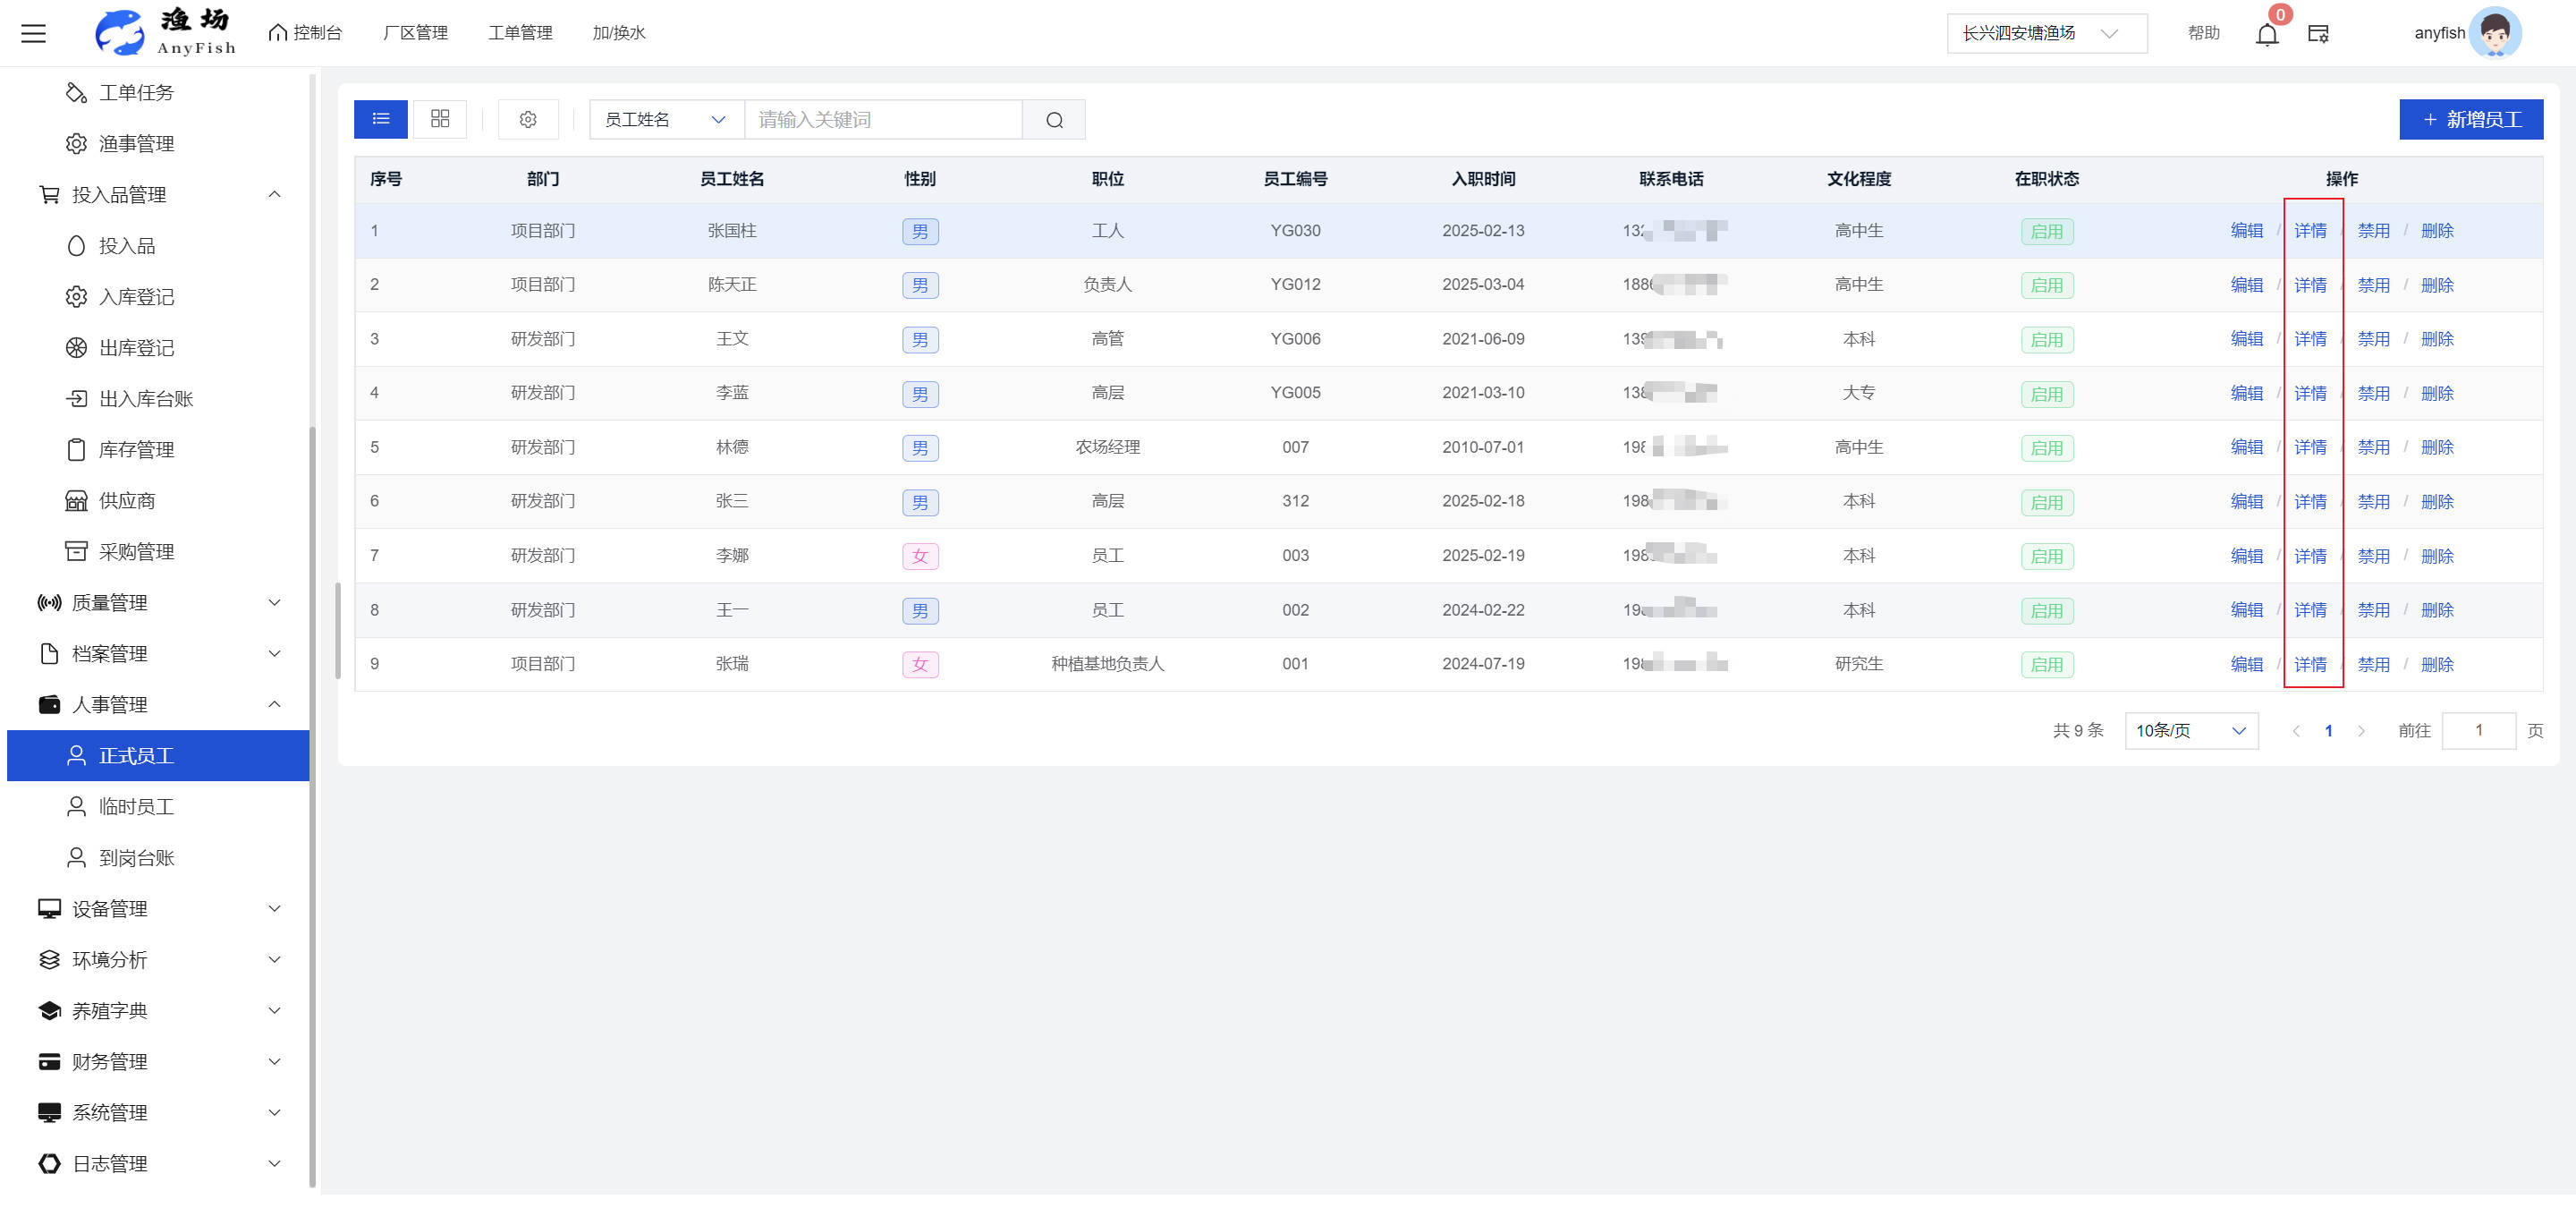Select the list view icon
2576x1208 pixels.
click(x=380, y=119)
